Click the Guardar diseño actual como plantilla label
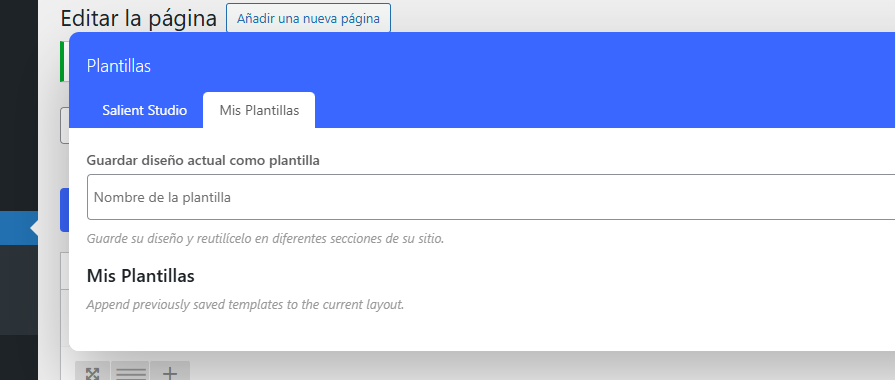Viewport: 895px width, 380px height. click(203, 161)
